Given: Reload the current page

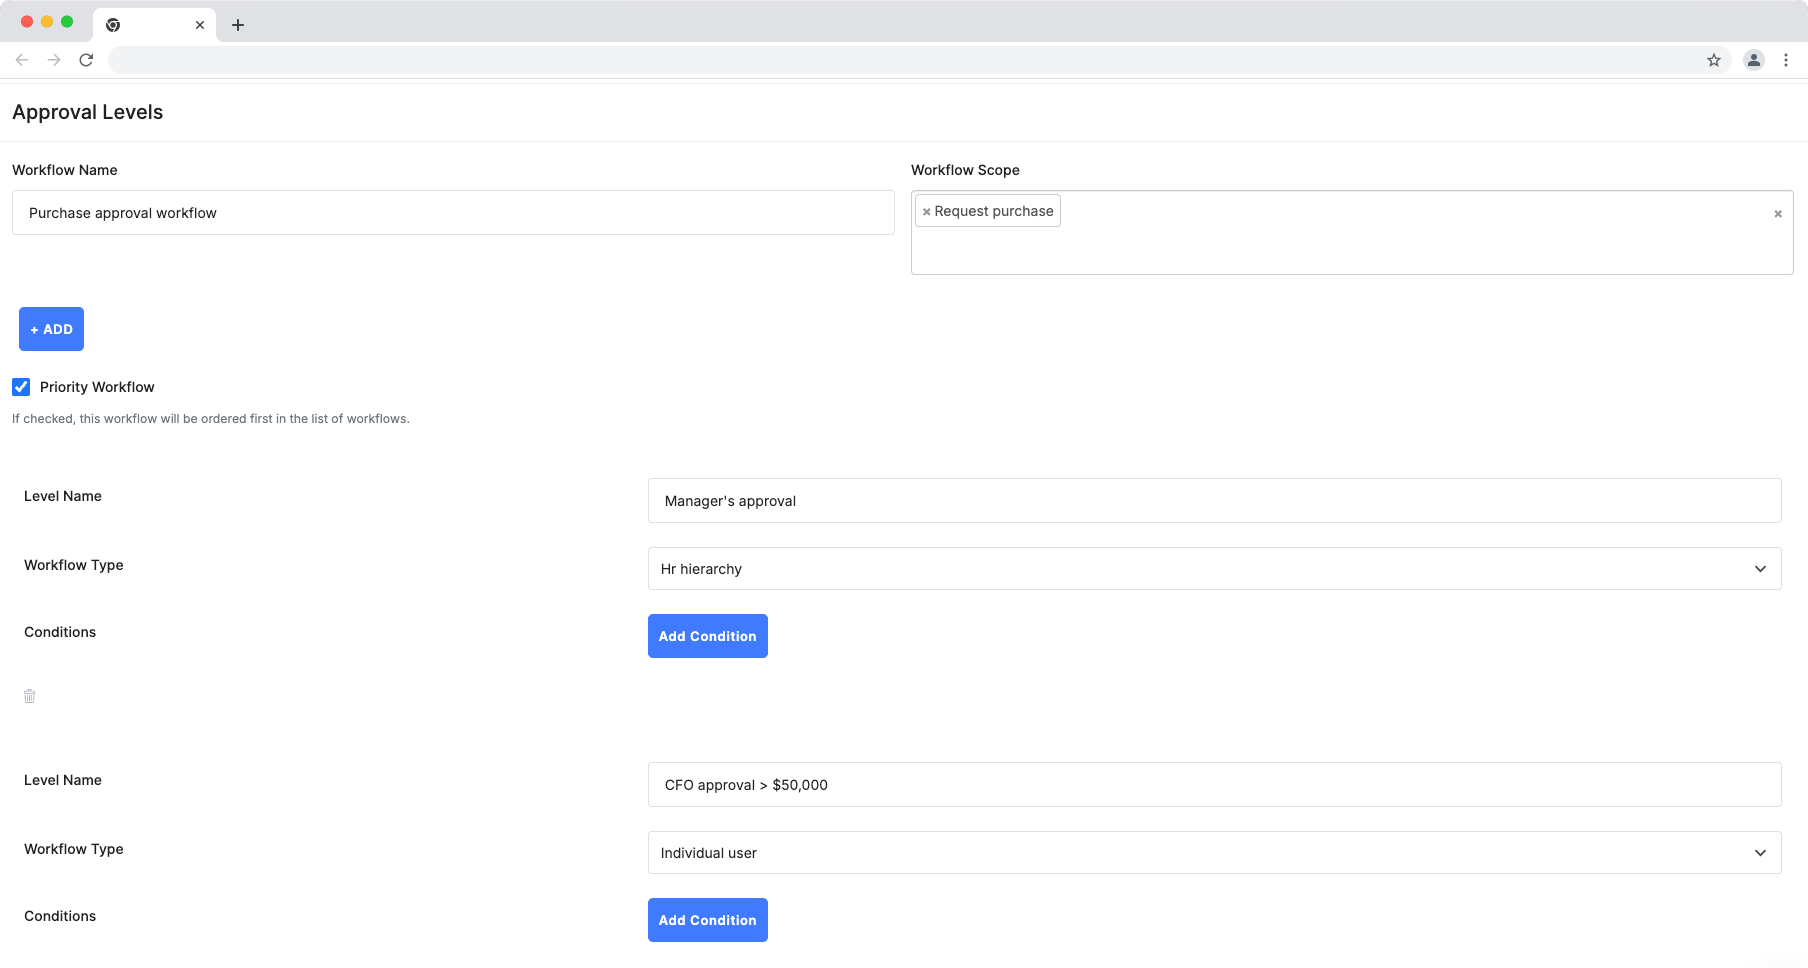Looking at the screenshot, I should tap(86, 59).
